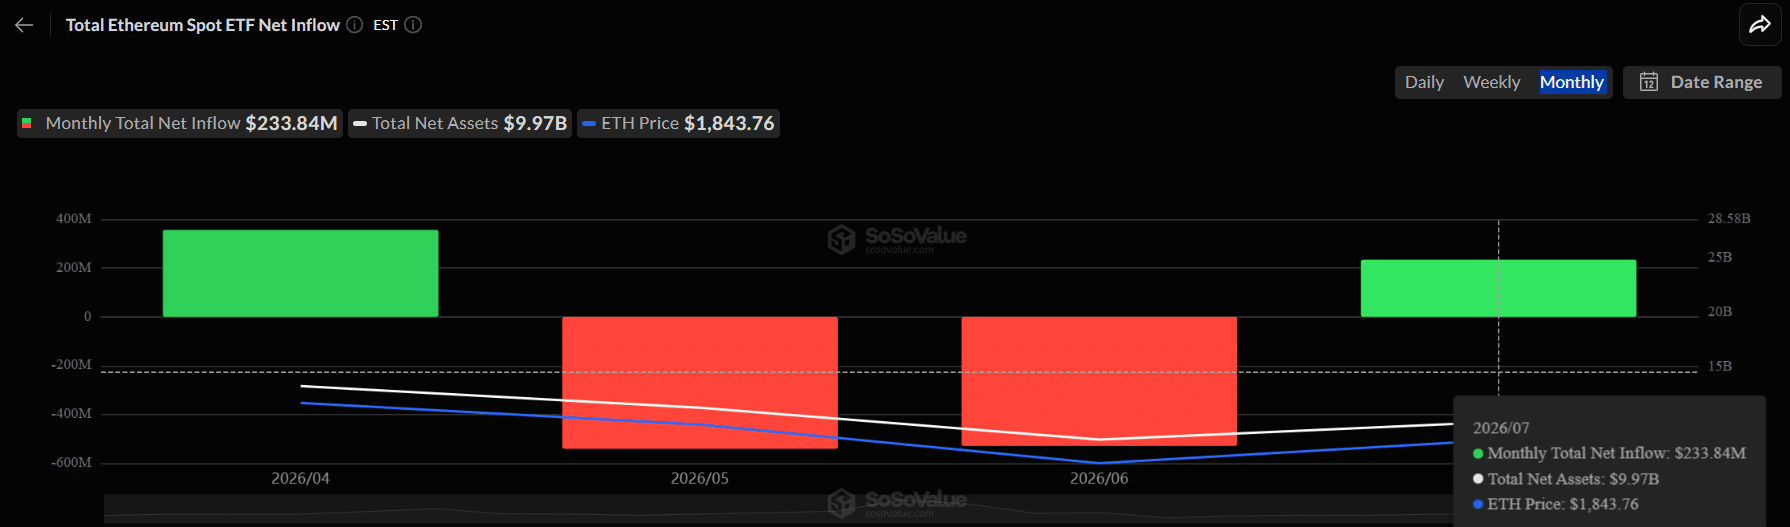Share the chart with the share icon
The image size is (1790, 527).
coord(1760,25)
